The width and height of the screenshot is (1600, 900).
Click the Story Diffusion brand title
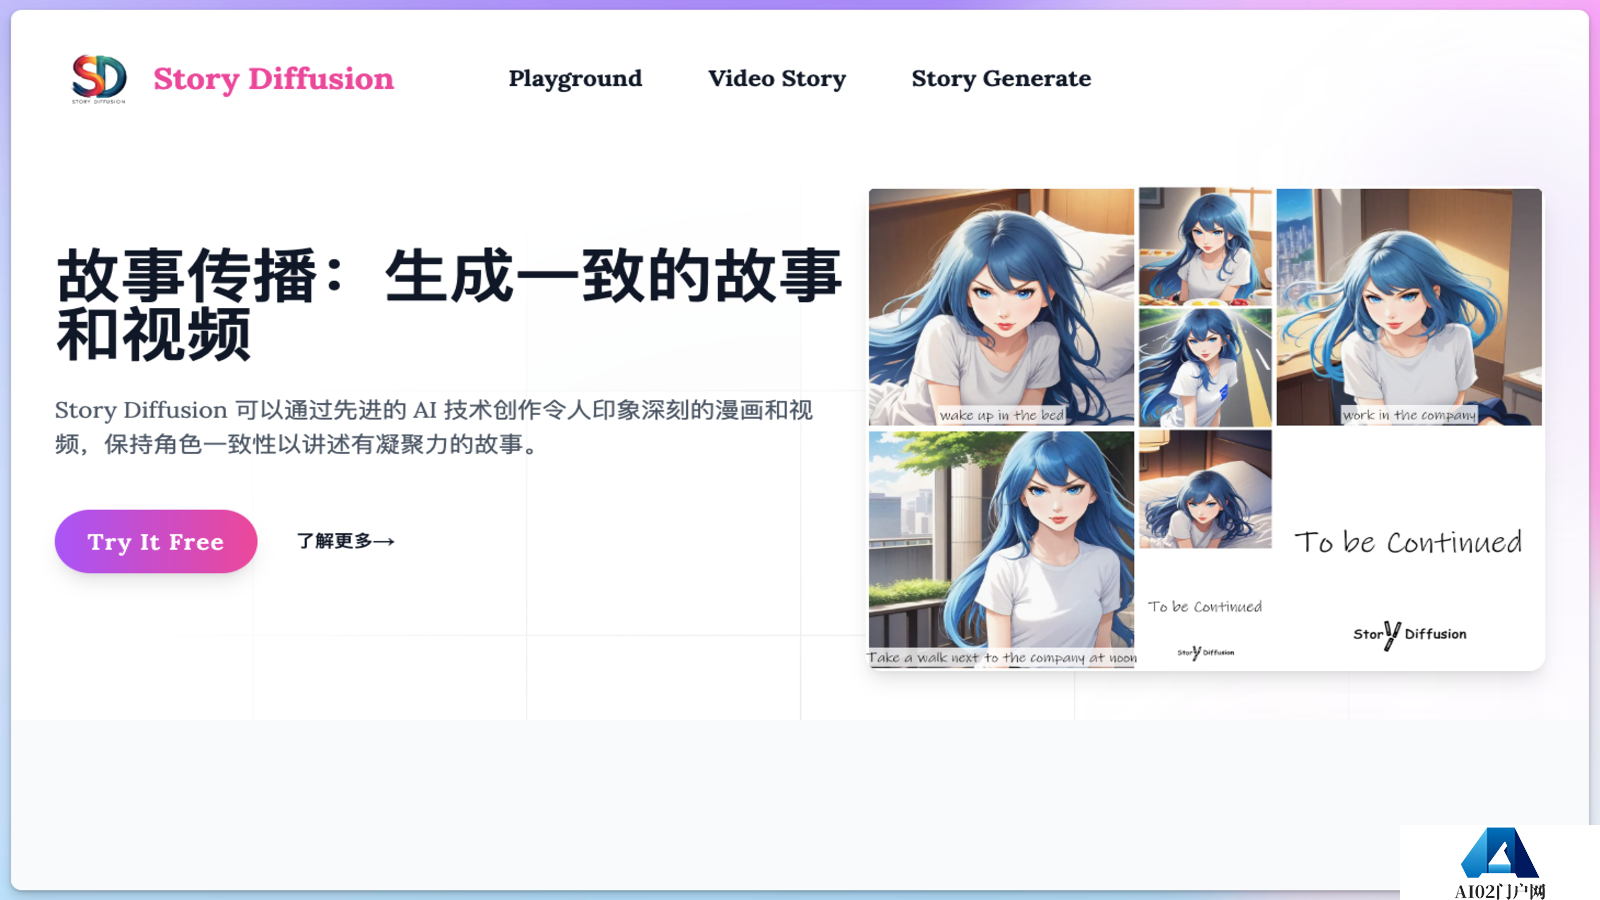273,79
